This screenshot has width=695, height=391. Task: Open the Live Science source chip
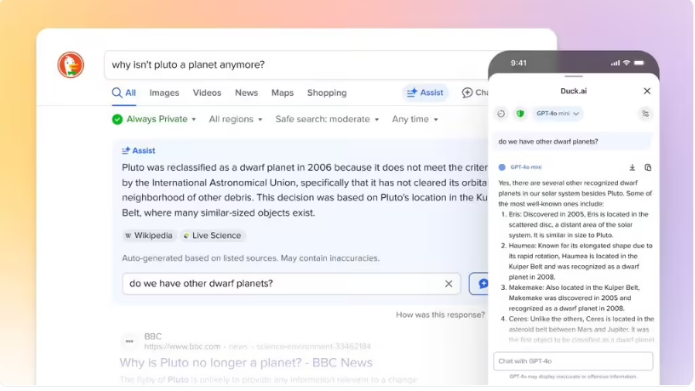click(213, 235)
